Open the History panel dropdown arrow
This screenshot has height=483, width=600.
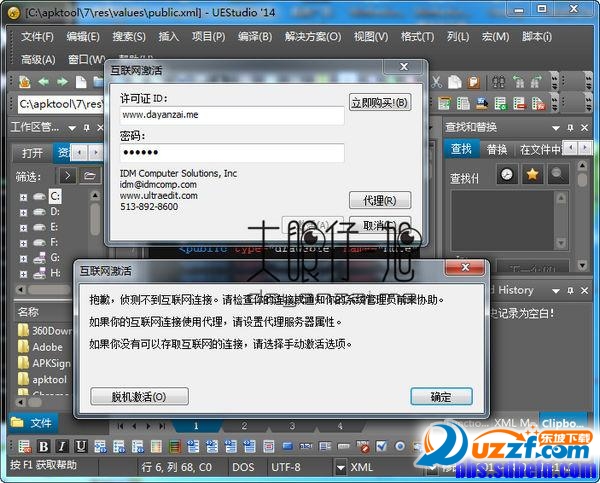coord(556,291)
